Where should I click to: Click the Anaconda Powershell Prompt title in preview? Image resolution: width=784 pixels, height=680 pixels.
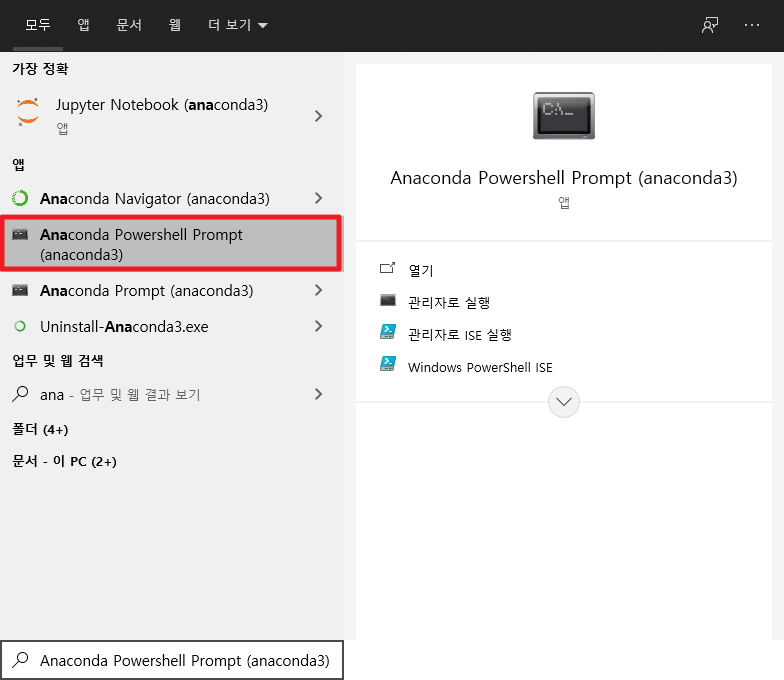pyautogui.click(x=564, y=178)
